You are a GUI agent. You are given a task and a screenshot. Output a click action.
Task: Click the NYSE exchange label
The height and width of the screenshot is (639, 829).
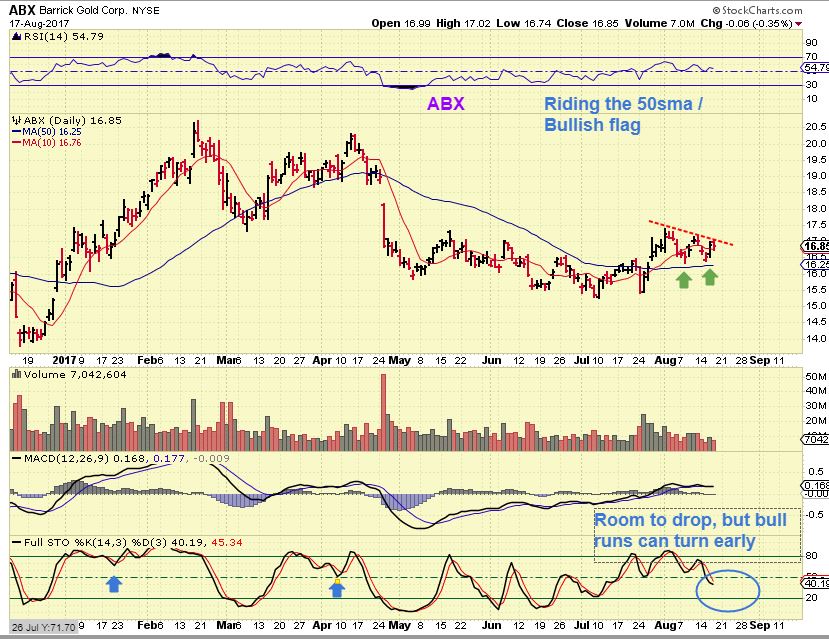point(145,10)
